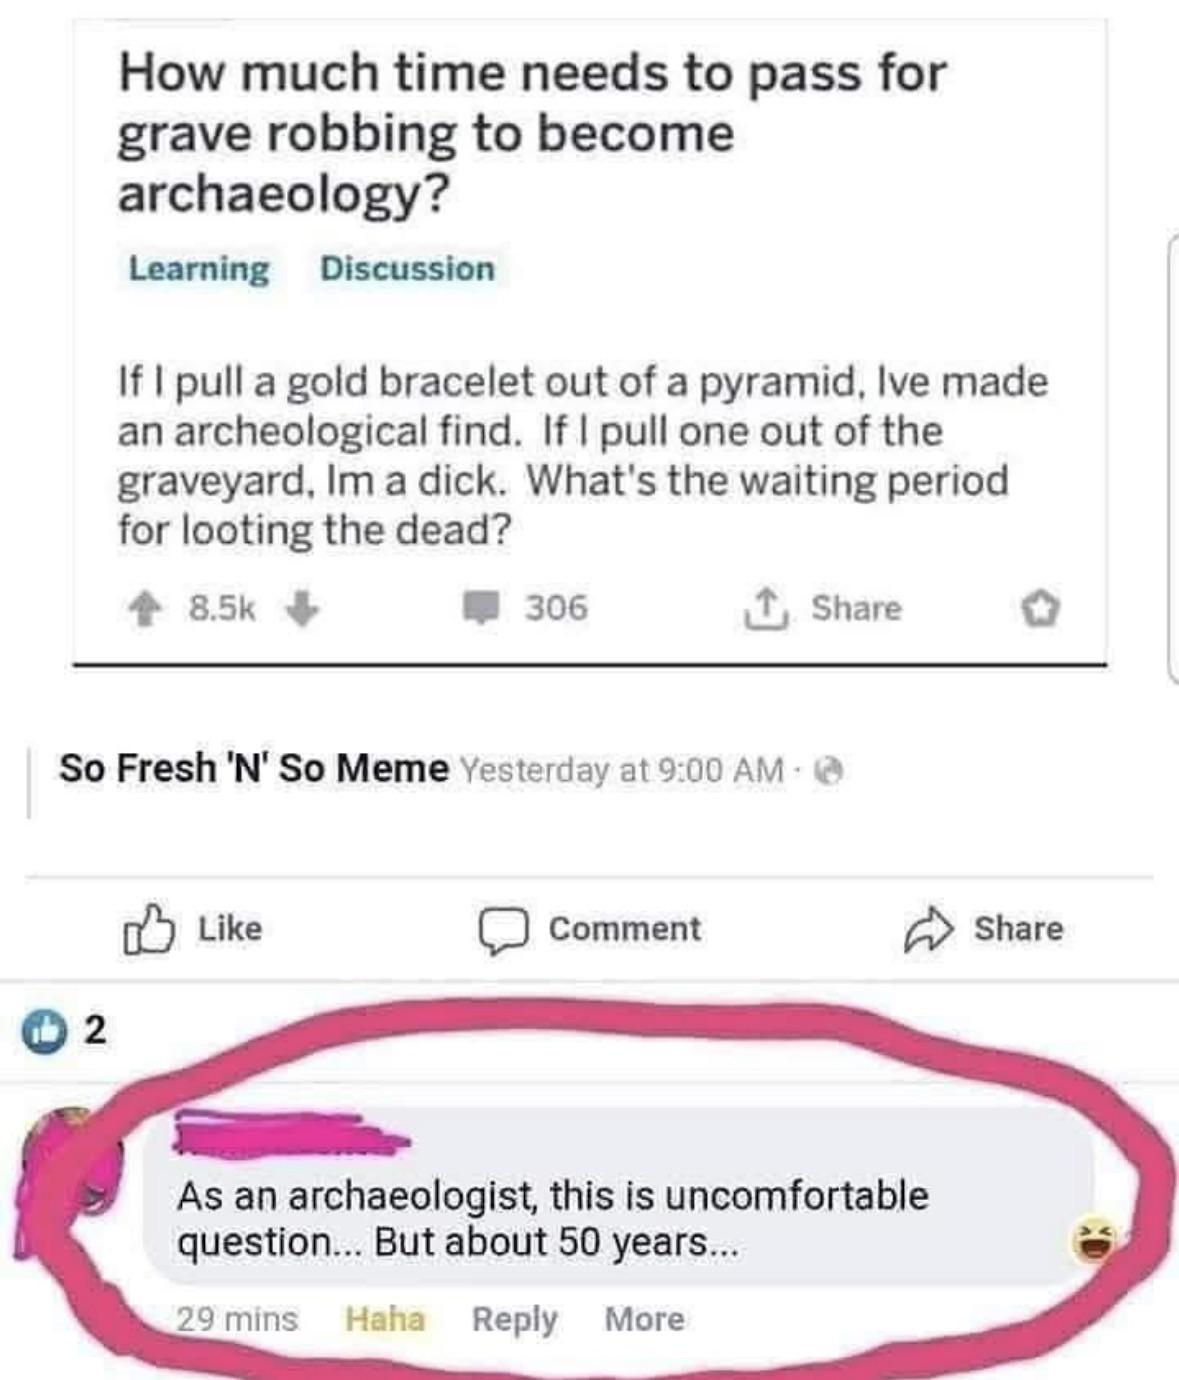
Task: Click the commenter's profile picture thumbnail
Action: coord(70,1161)
